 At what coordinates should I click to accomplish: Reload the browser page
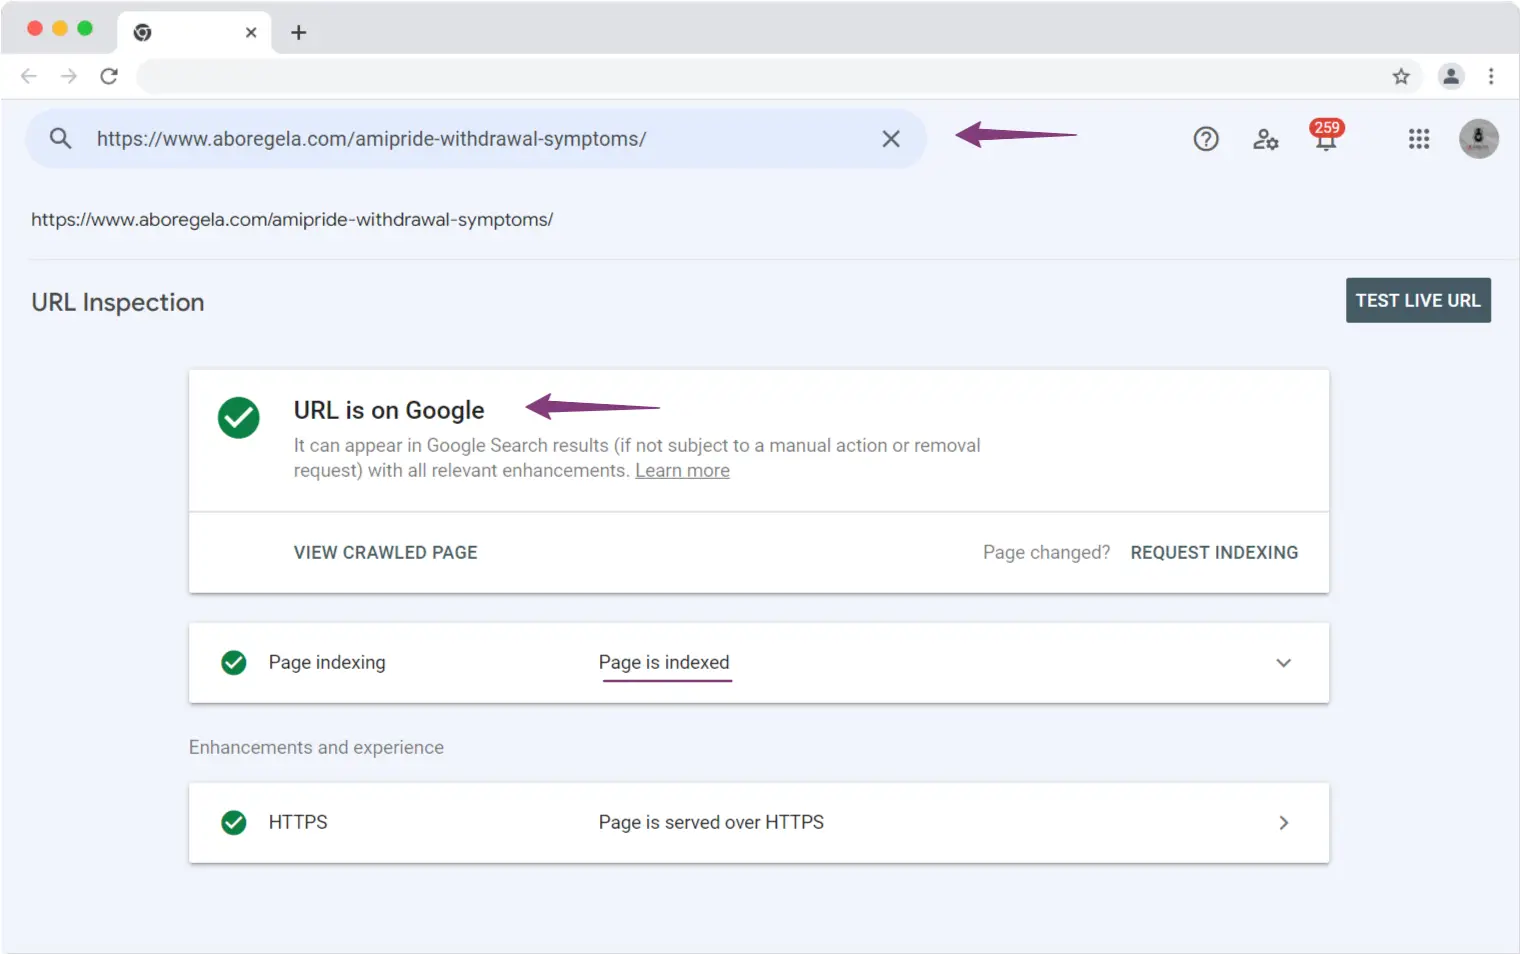(x=109, y=77)
